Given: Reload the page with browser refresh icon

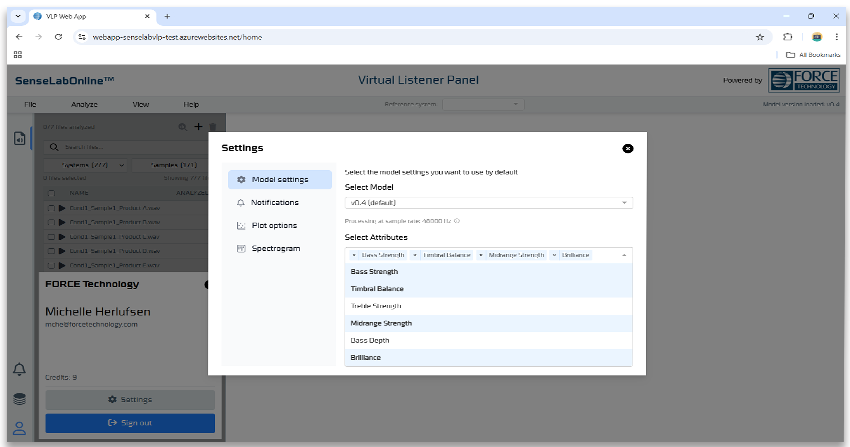Looking at the screenshot, I should [59, 37].
